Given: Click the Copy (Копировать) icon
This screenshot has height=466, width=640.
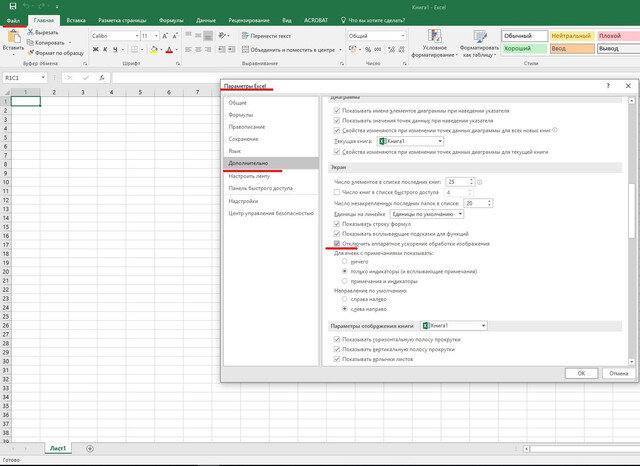Looking at the screenshot, I should coord(30,42).
